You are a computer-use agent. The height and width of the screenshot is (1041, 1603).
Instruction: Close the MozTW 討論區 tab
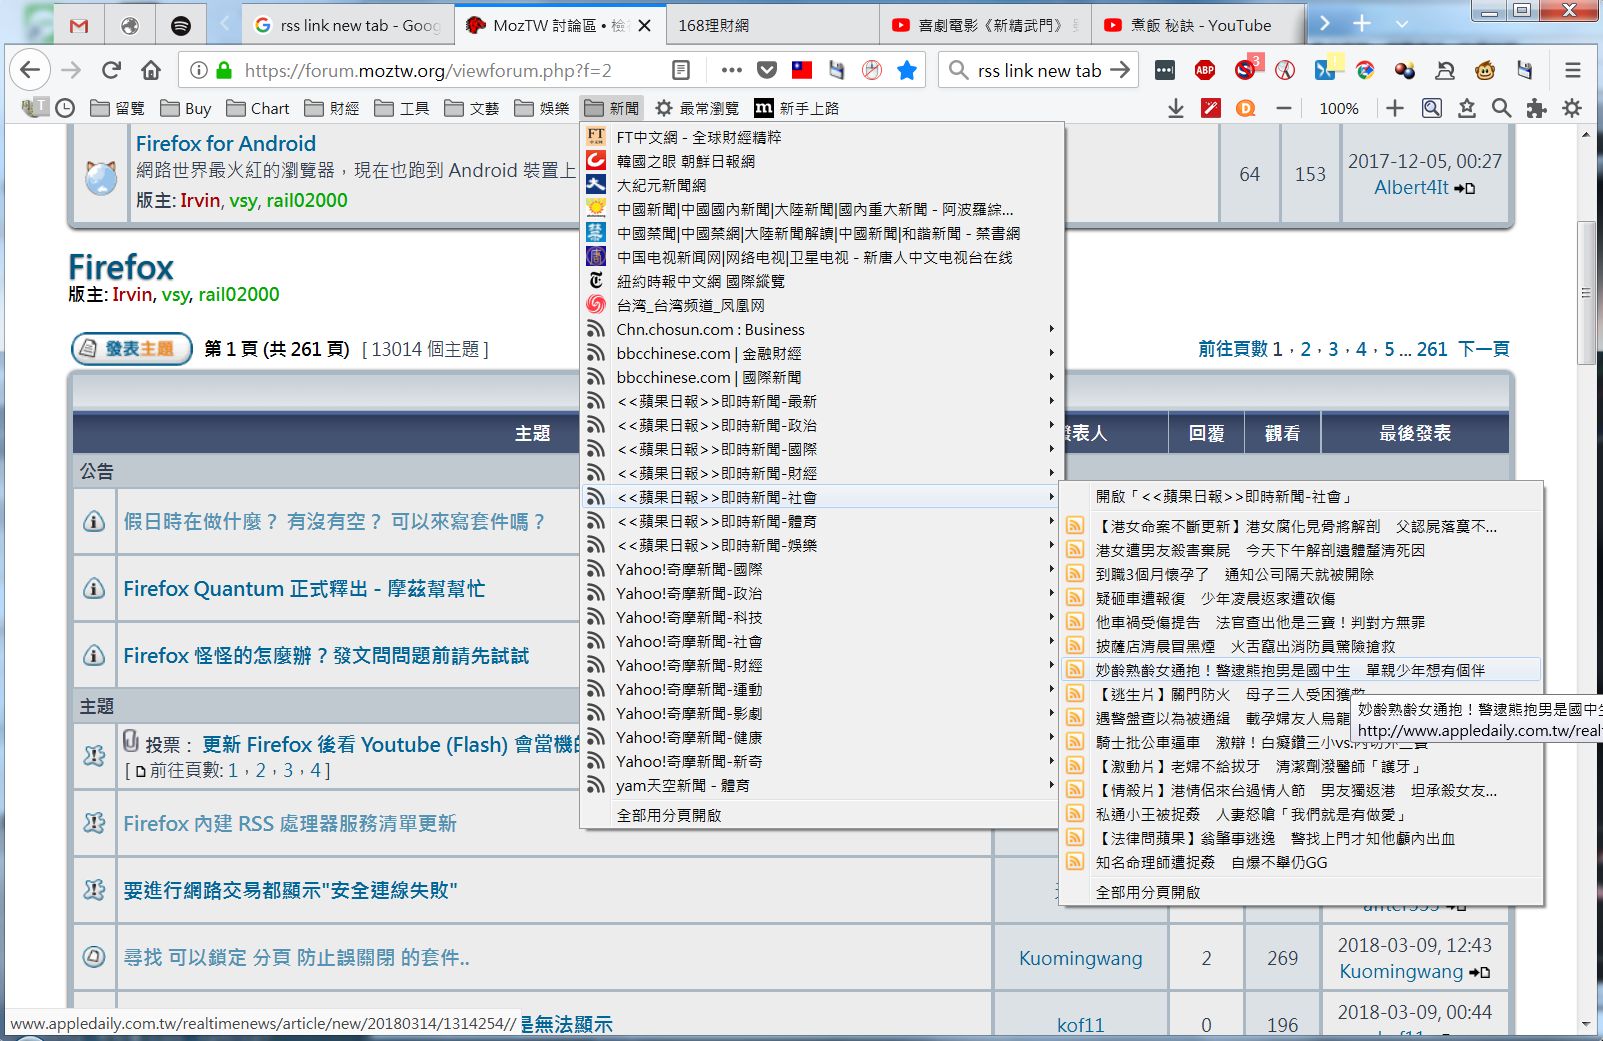[x=645, y=25]
